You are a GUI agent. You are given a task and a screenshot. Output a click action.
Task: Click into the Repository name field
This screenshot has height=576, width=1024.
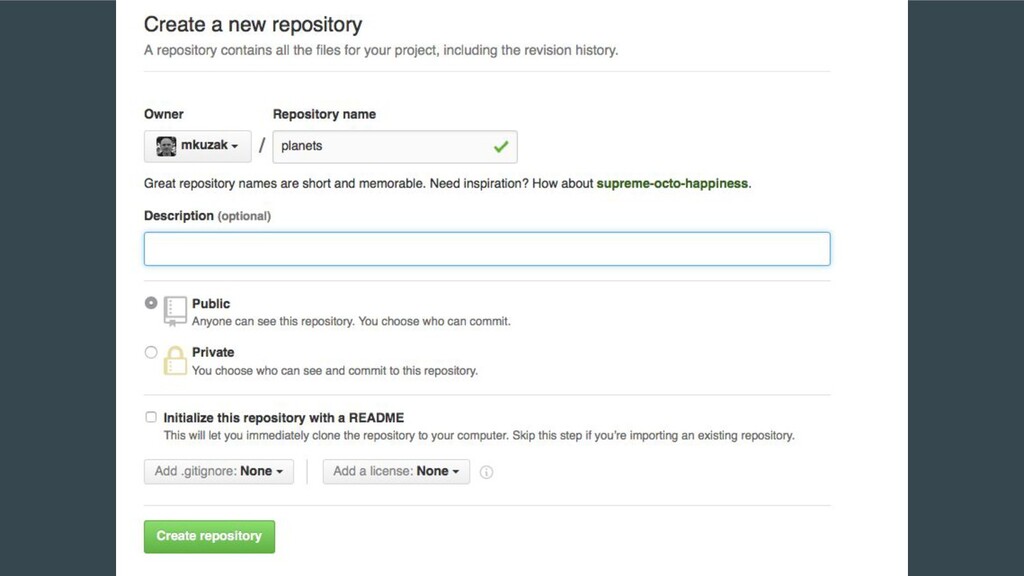coord(395,147)
